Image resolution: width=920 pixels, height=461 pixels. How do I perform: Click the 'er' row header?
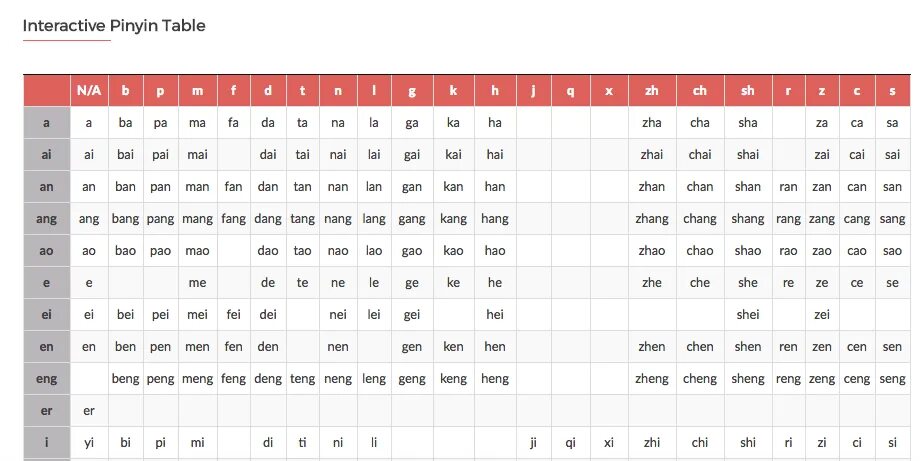46,411
